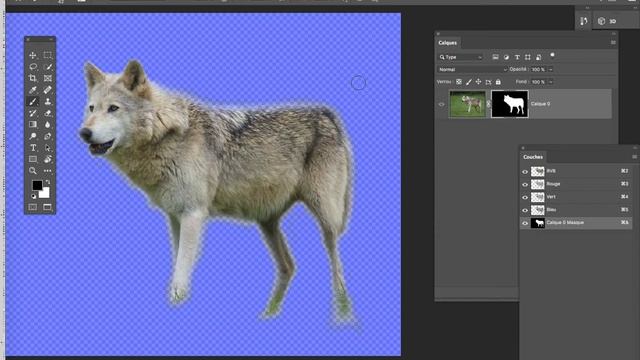Select the Pen tool
Viewport: 640px width, 360px height.
[47, 136]
